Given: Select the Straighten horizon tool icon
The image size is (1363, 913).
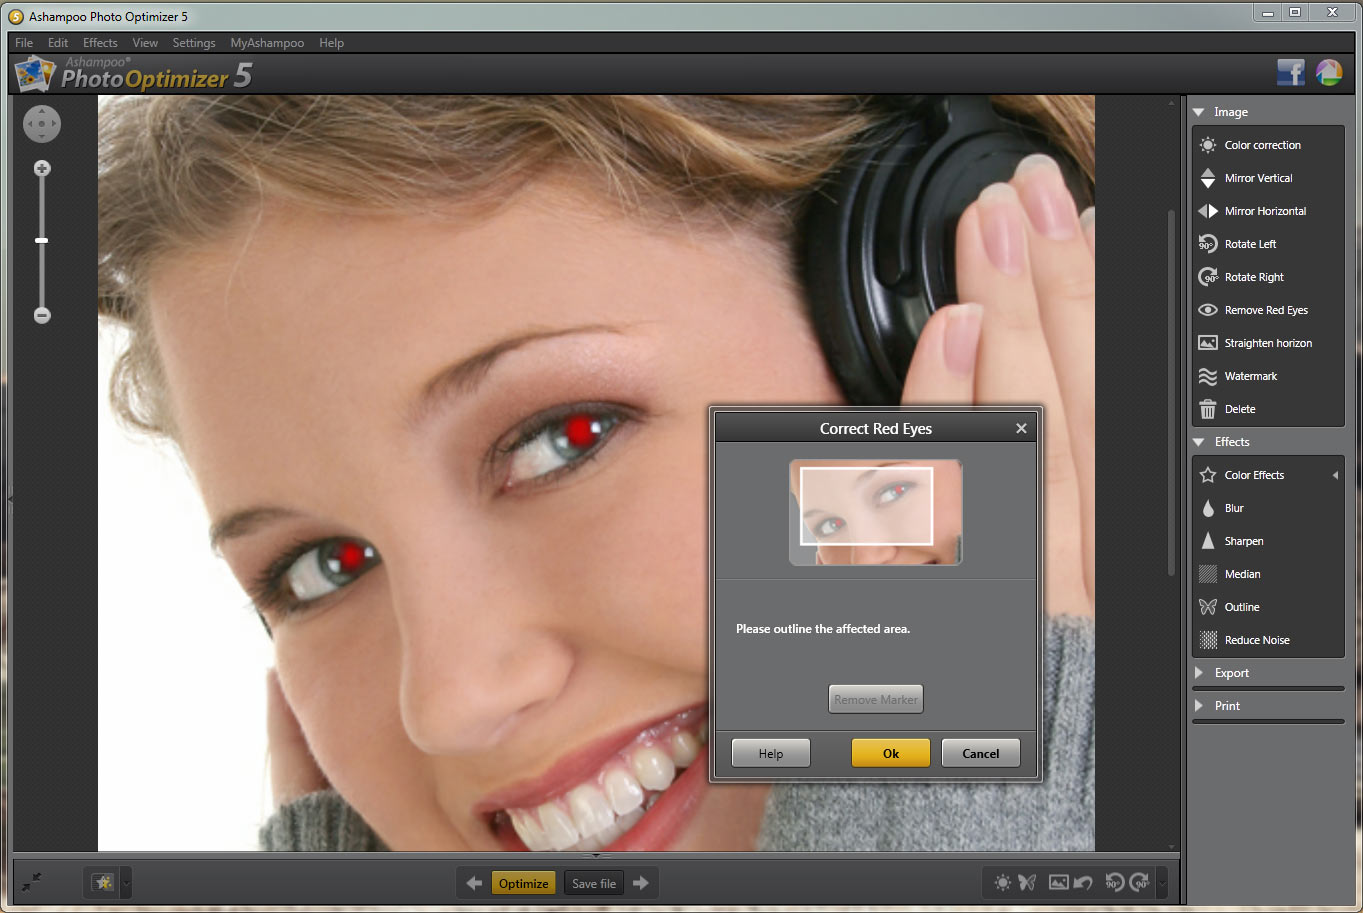Looking at the screenshot, I should pyautogui.click(x=1208, y=343).
